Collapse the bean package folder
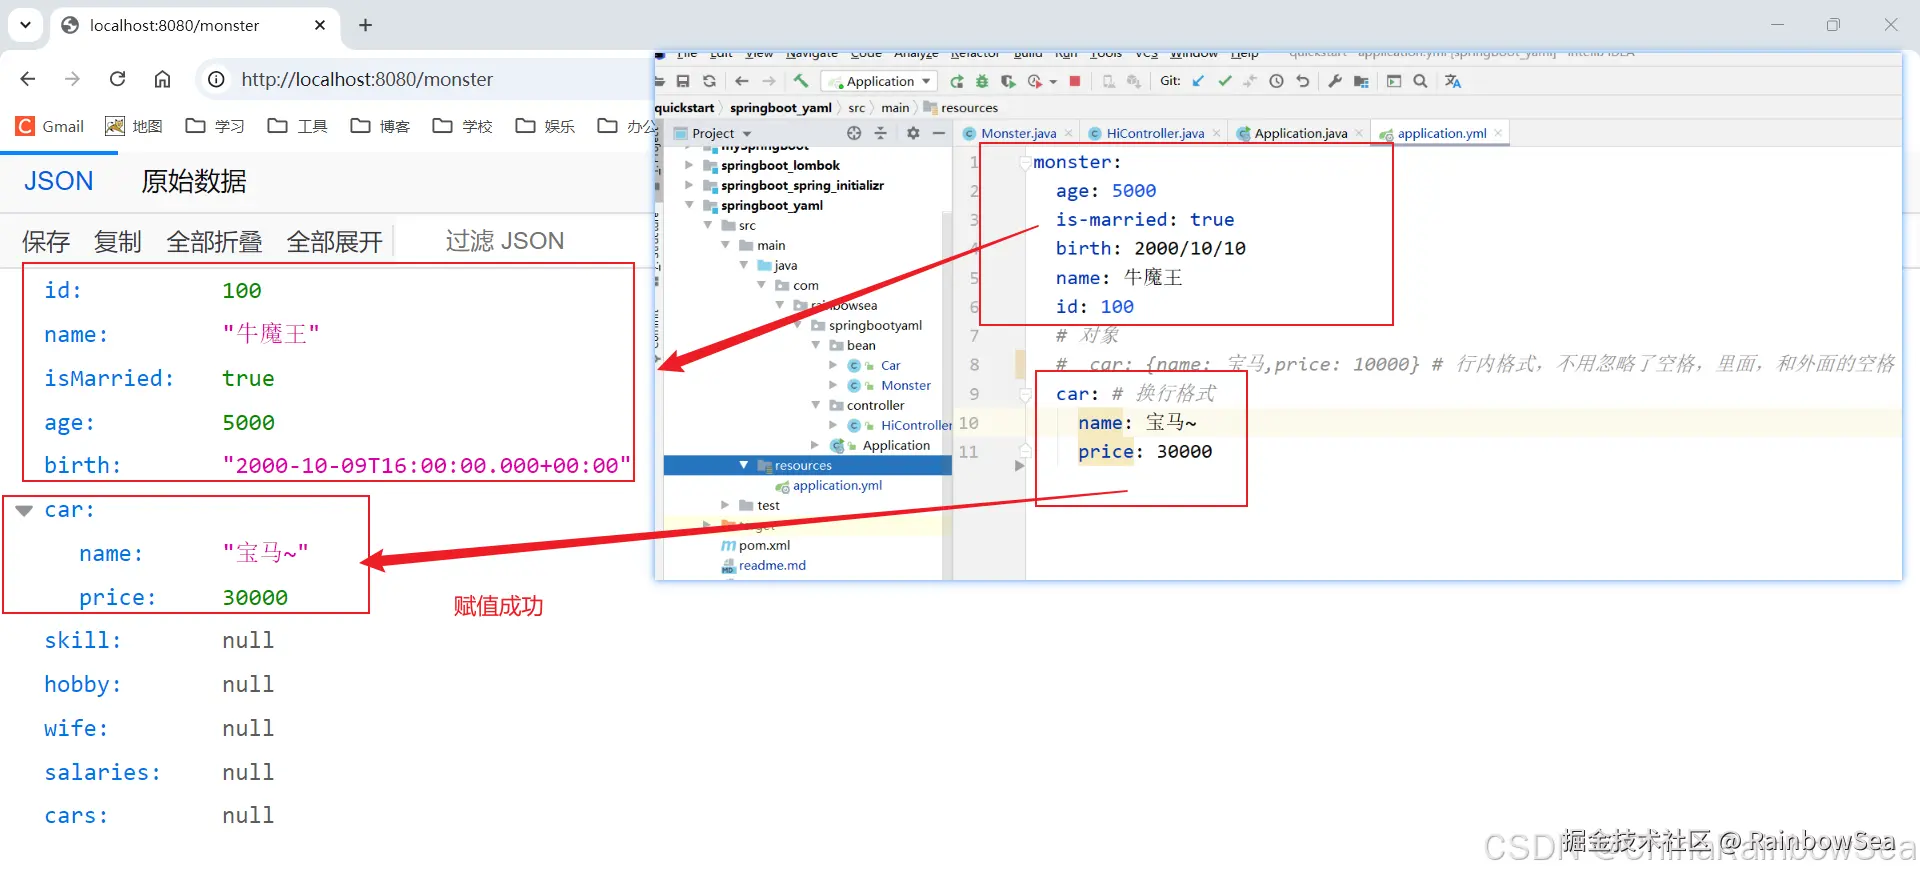Viewport: 1920px width, 879px height. [x=815, y=345]
